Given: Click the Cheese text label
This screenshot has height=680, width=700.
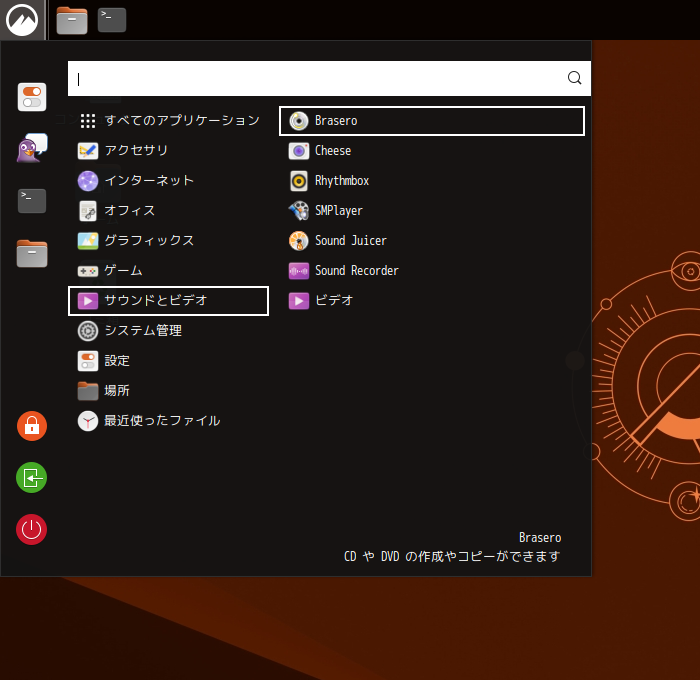Looking at the screenshot, I should [x=333, y=151].
